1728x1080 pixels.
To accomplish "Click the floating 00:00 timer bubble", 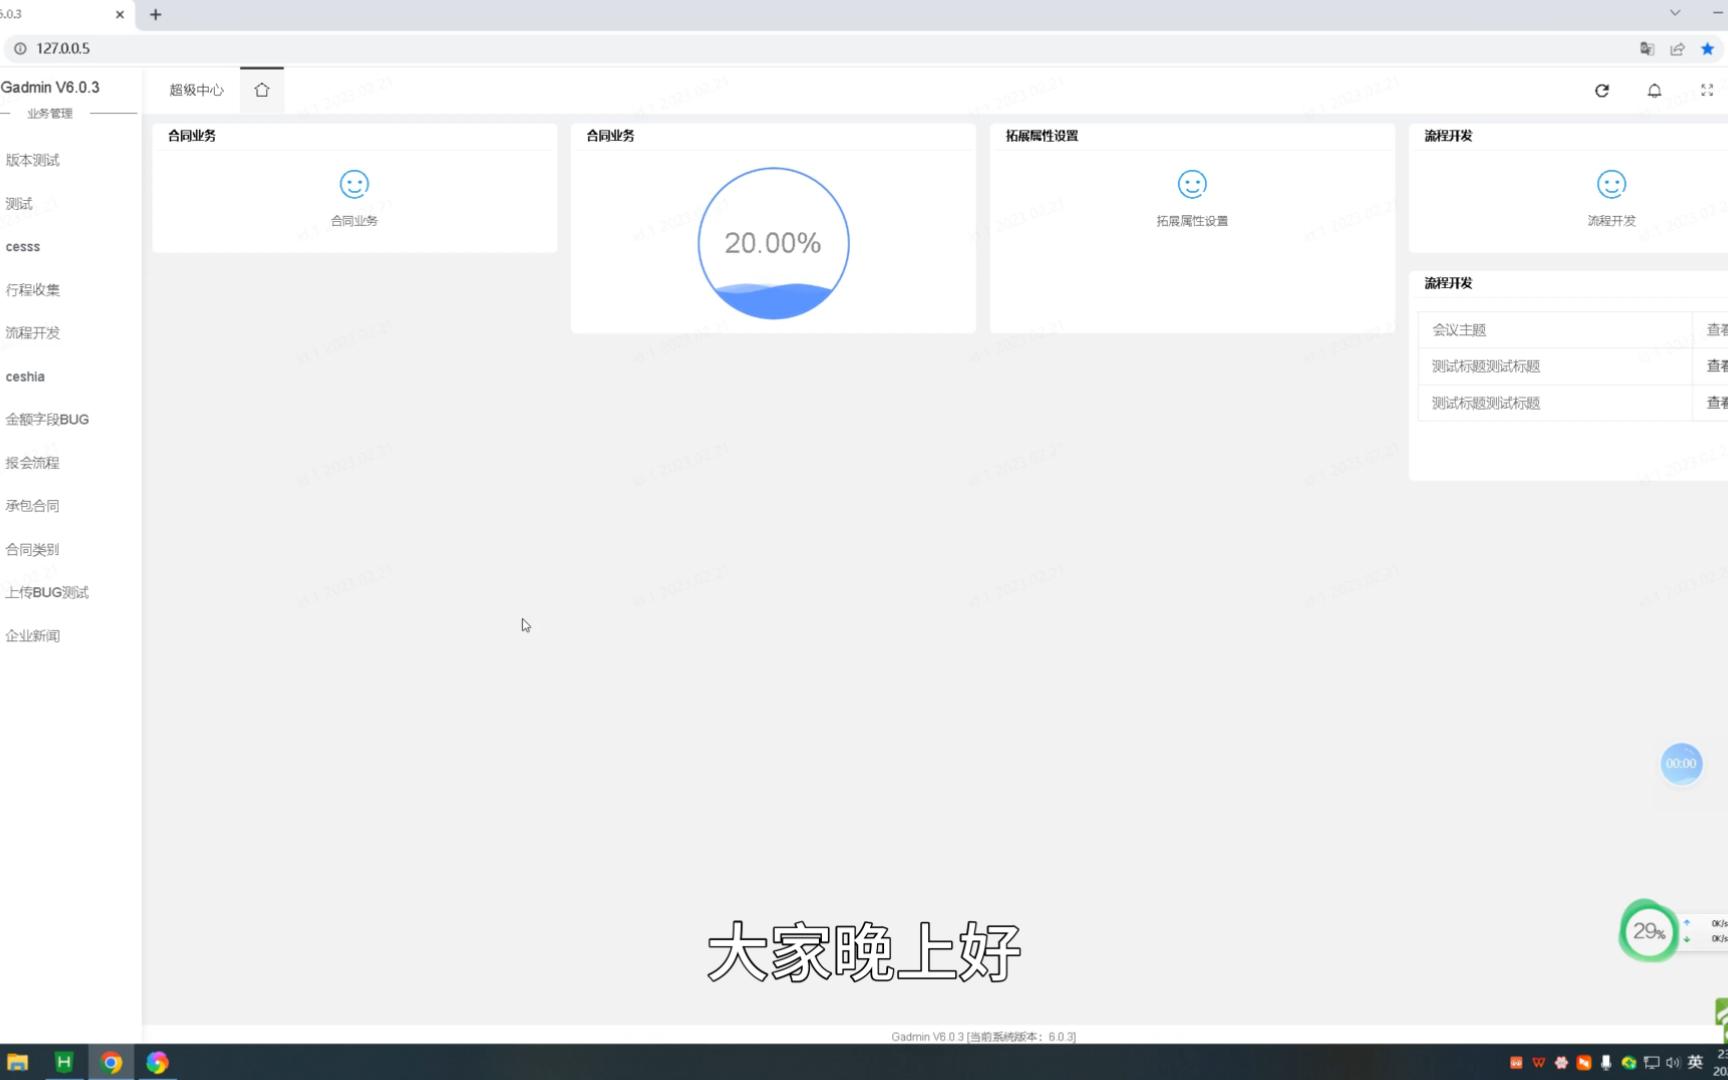I will coord(1681,764).
